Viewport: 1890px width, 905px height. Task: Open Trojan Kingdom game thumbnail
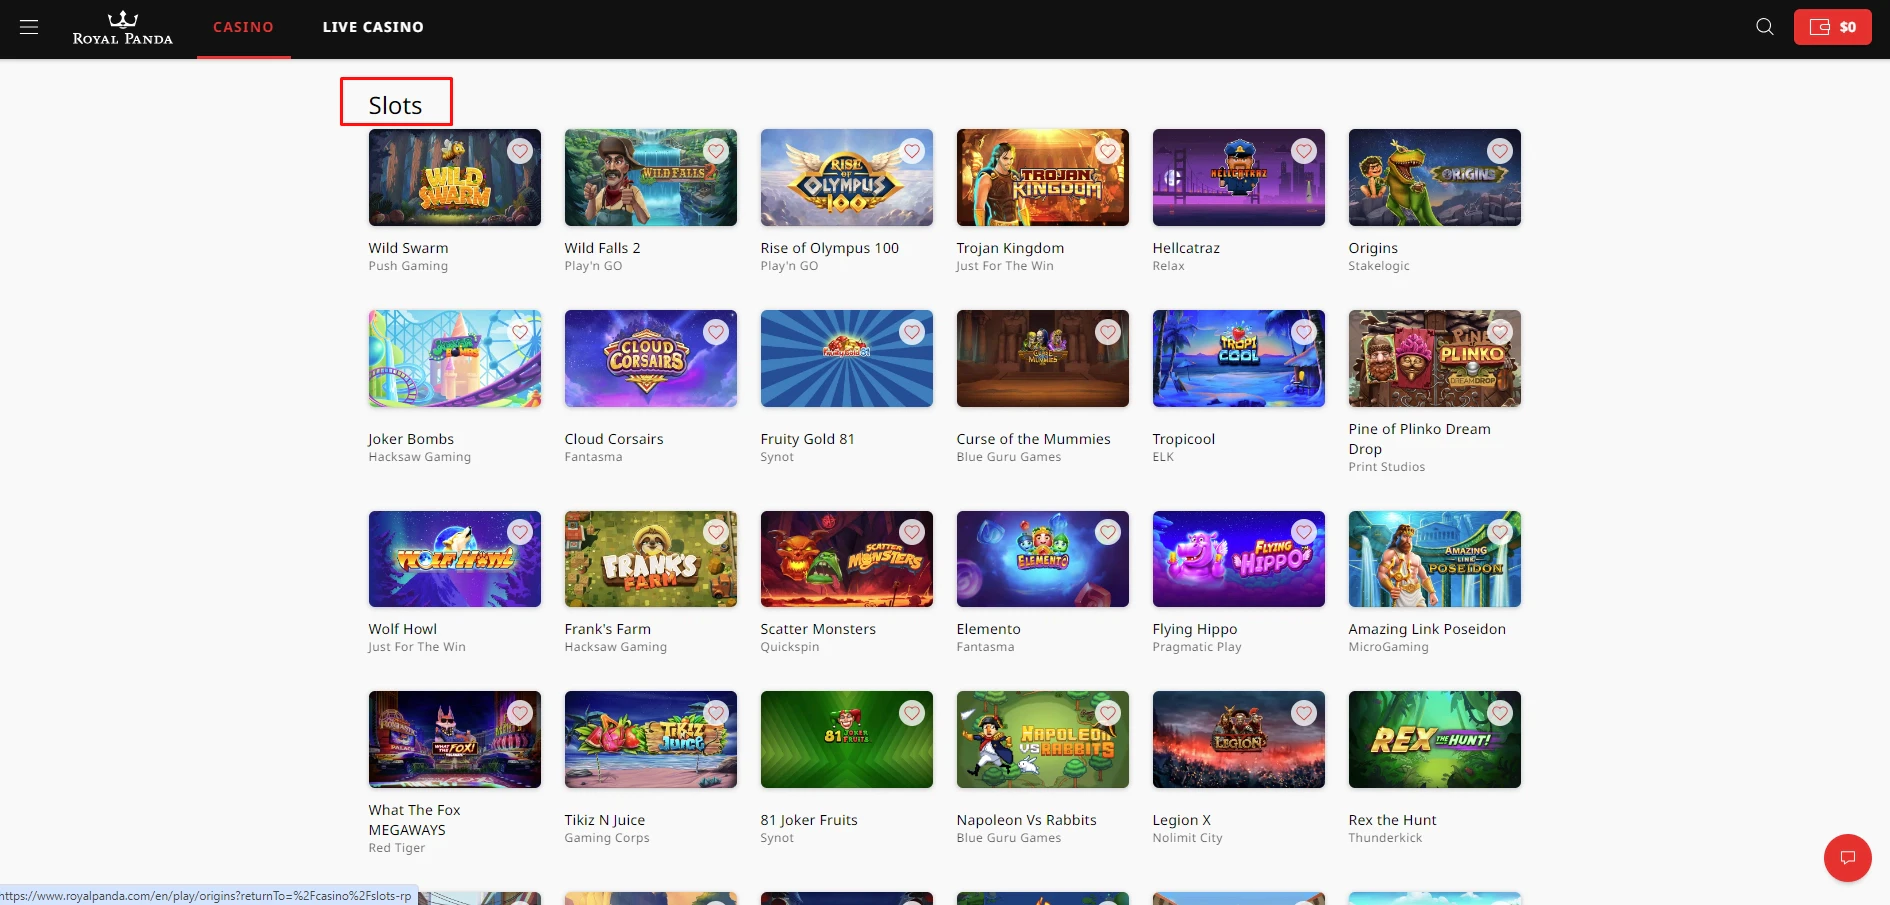[1043, 177]
